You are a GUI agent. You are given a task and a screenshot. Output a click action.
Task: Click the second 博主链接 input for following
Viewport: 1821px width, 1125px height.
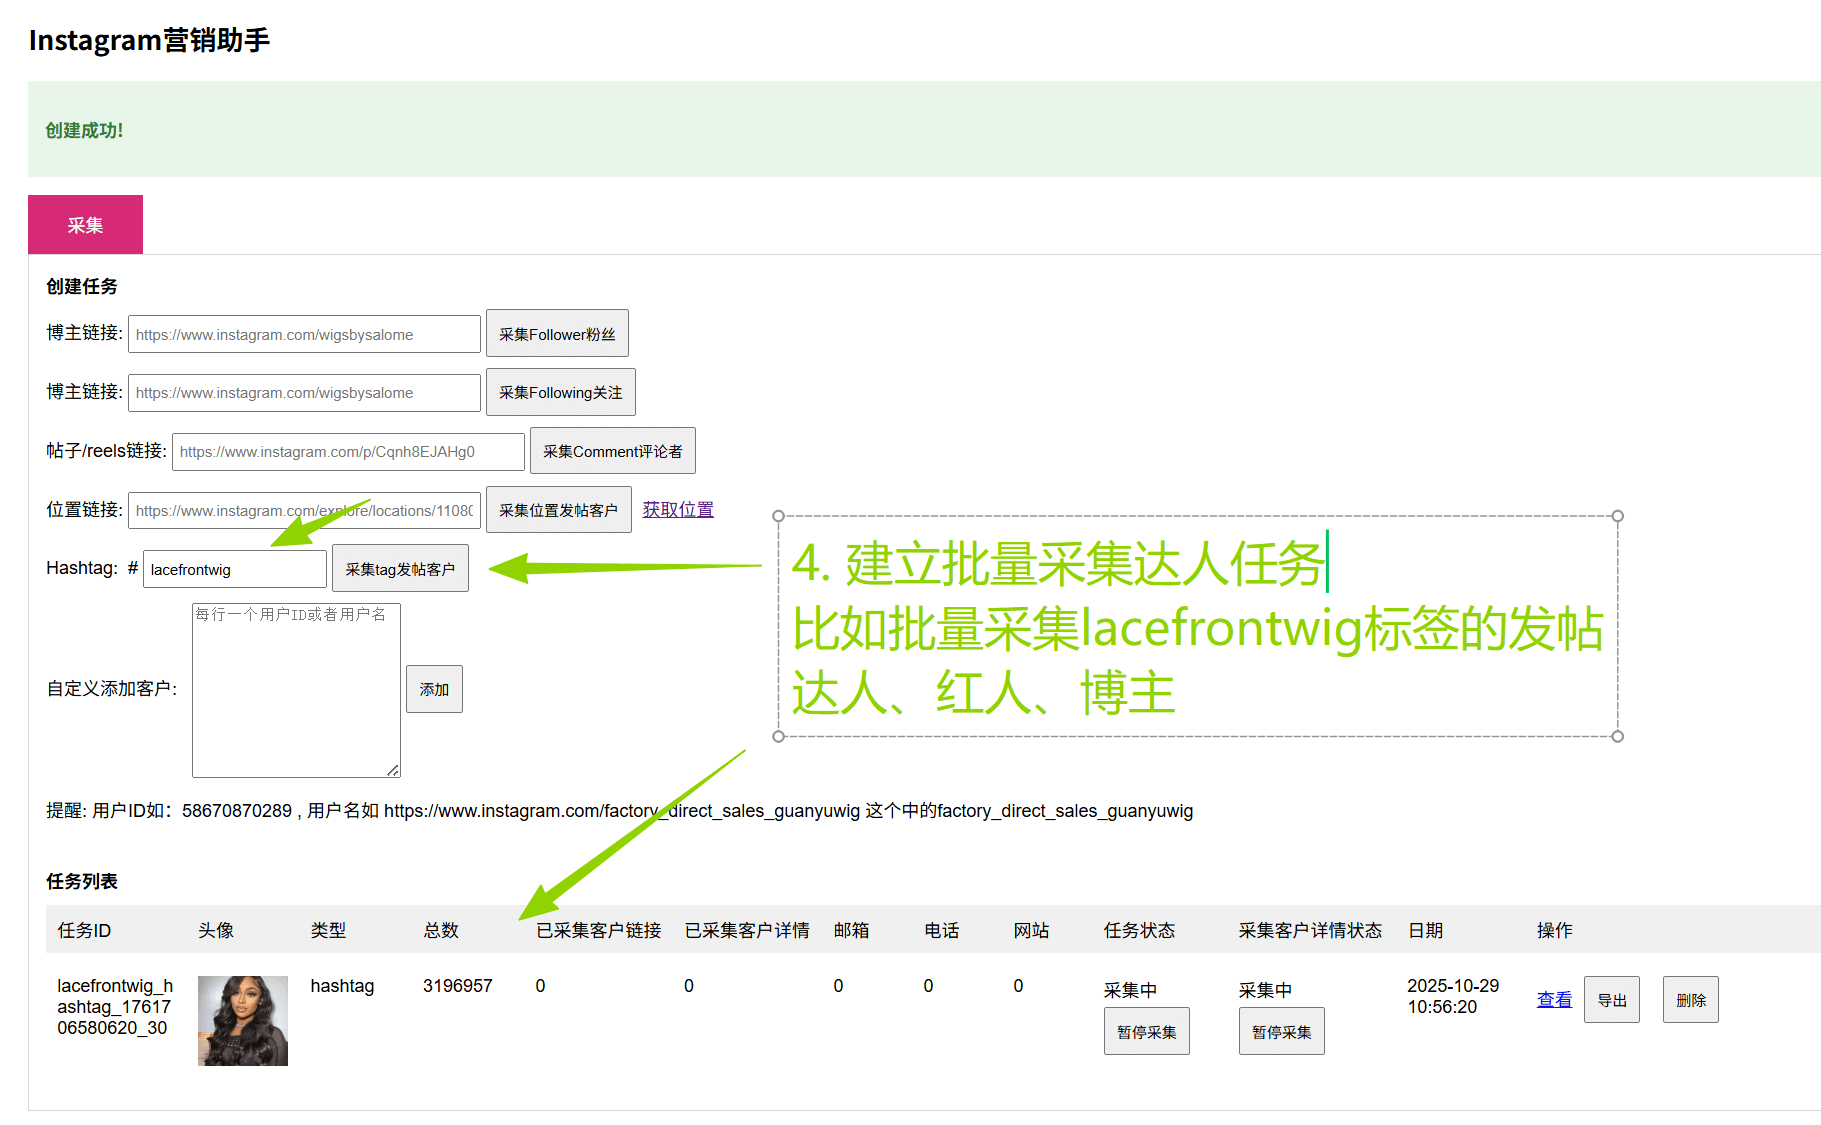(304, 392)
